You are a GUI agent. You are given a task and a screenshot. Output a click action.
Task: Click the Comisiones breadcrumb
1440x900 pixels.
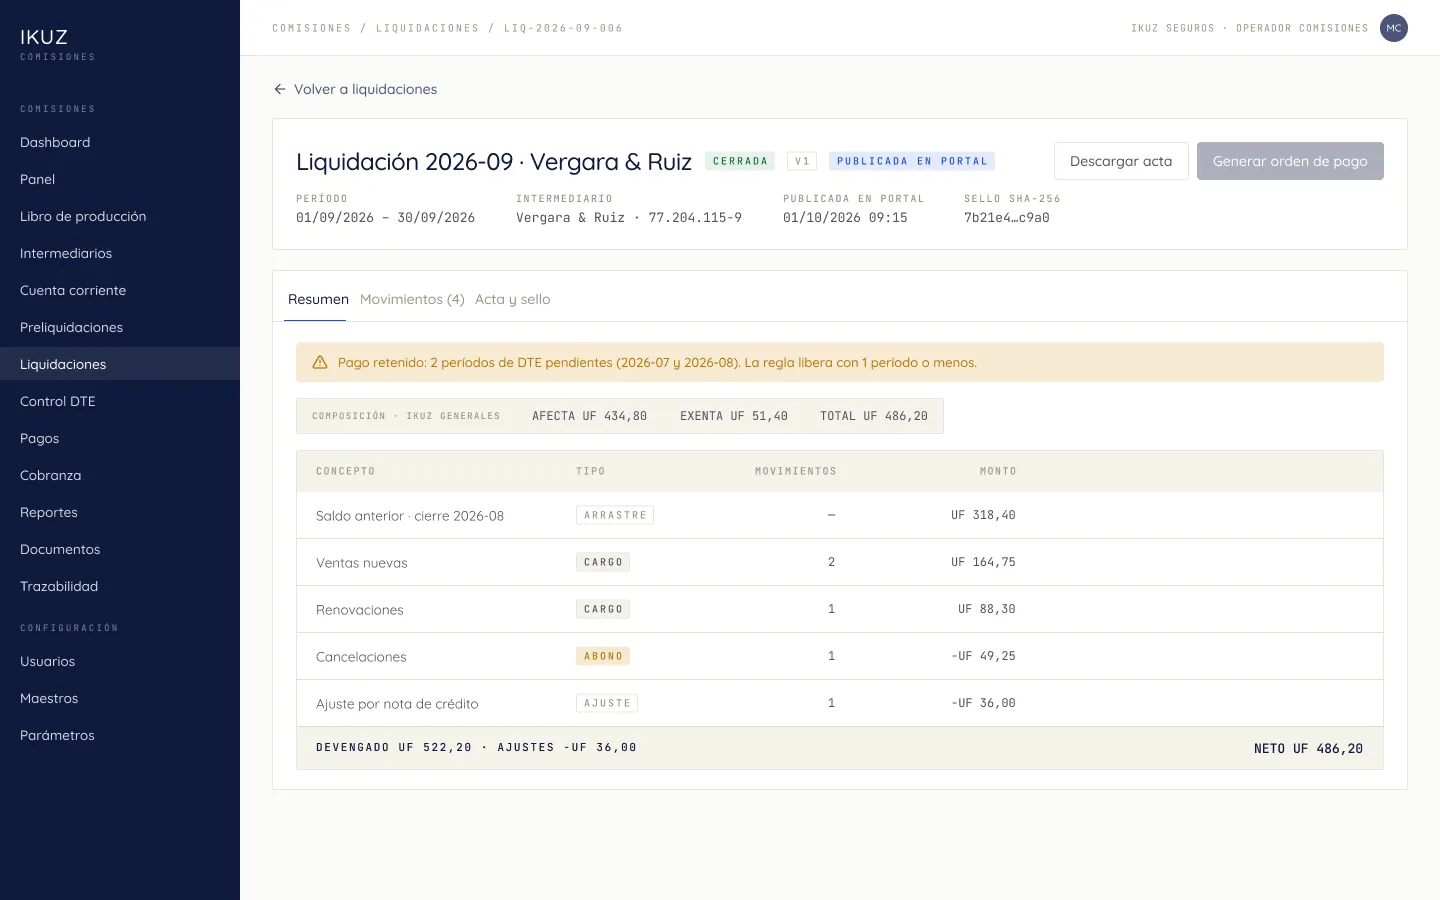click(312, 28)
